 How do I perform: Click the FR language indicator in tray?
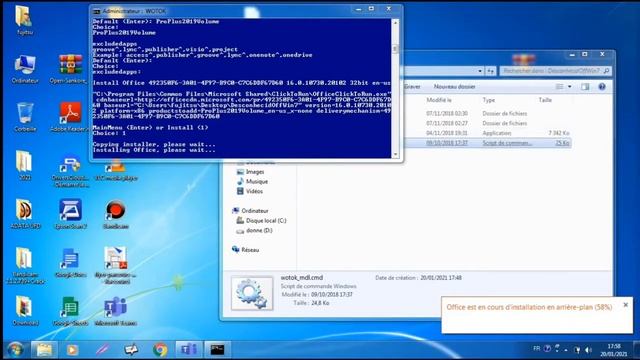click(536, 349)
